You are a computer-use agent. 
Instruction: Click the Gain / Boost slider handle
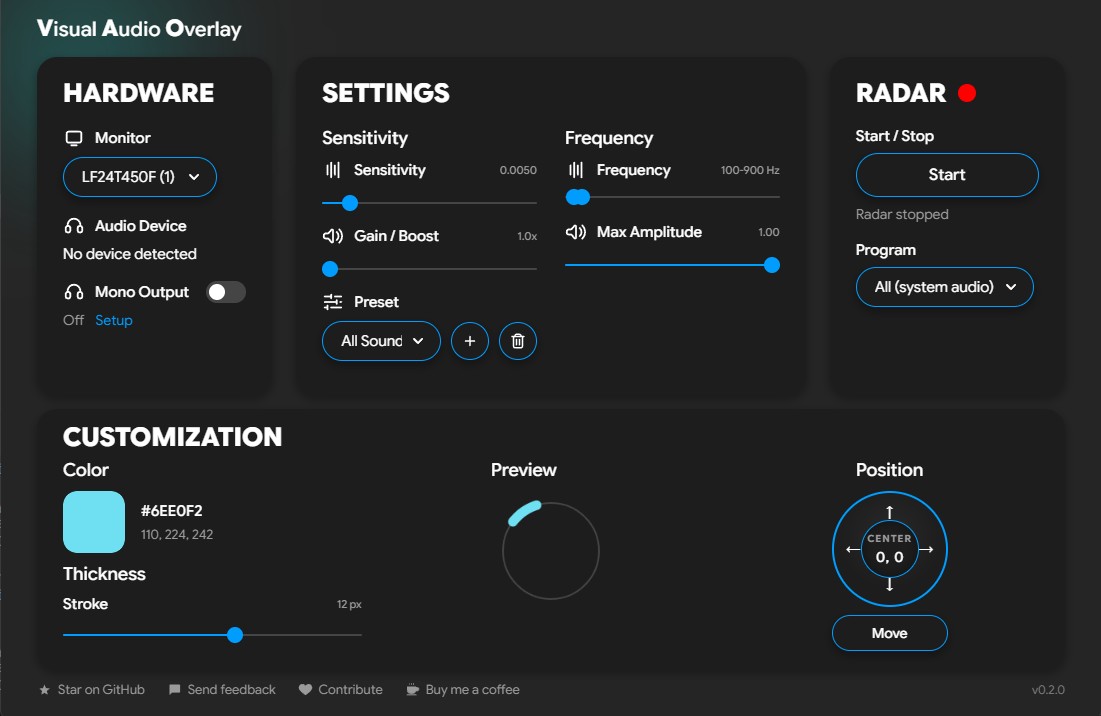click(x=330, y=269)
